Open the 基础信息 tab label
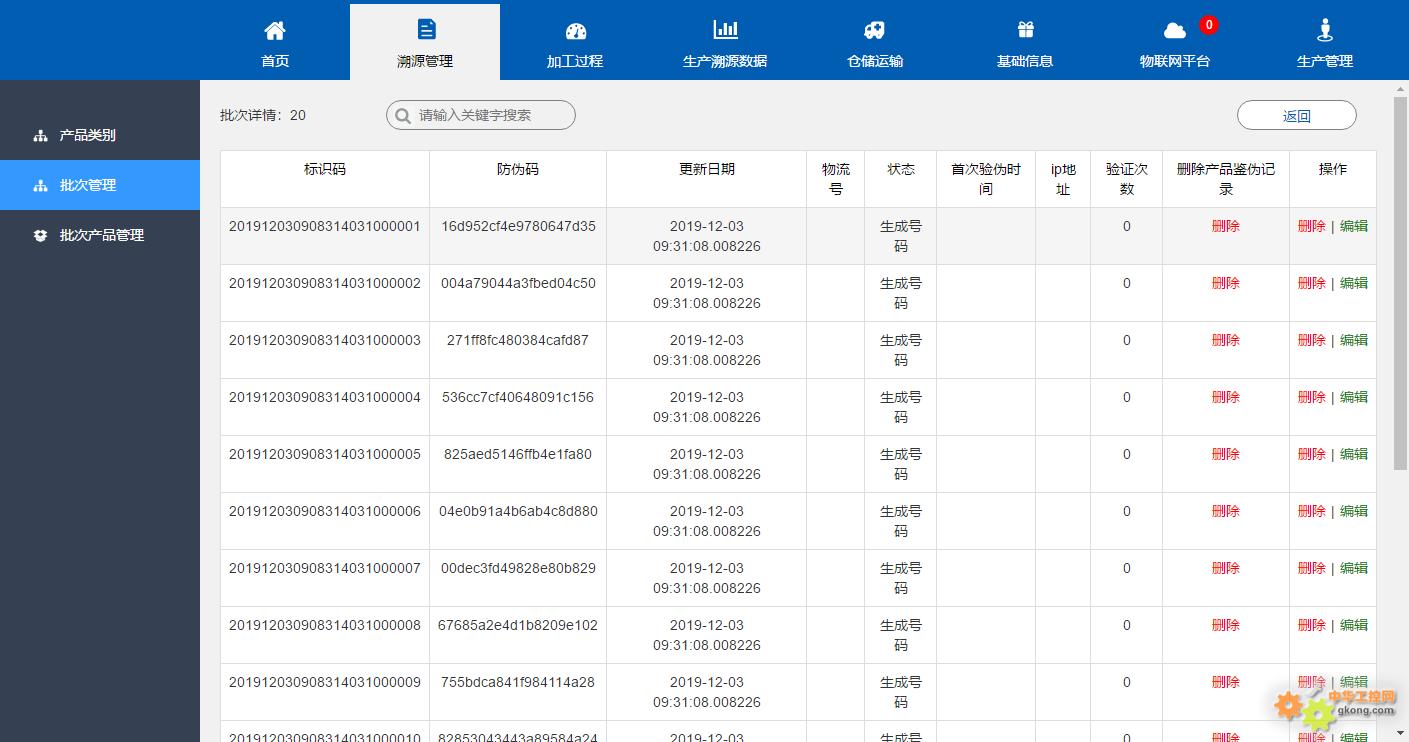The width and height of the screenshot is (1409, 742). coord(1025,61)
